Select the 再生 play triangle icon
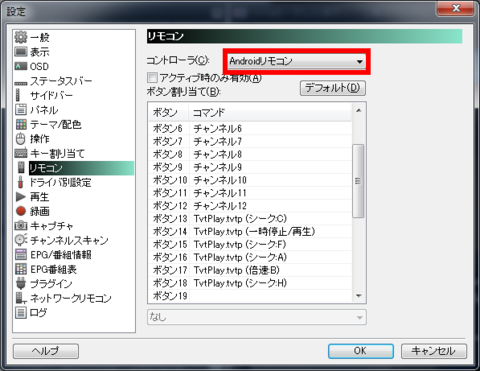Viewport: 480px width, 371px height. click(x=21, y=197)
